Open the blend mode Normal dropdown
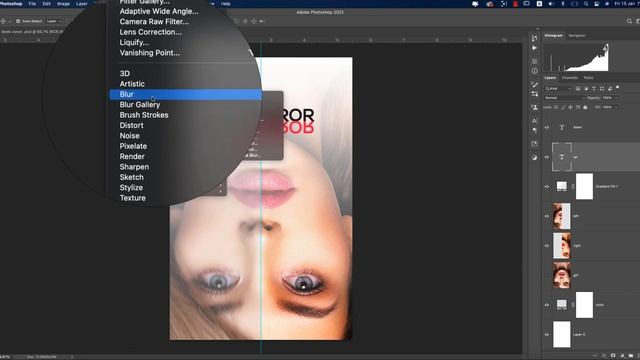640x360 pixels. pos(564,98)
